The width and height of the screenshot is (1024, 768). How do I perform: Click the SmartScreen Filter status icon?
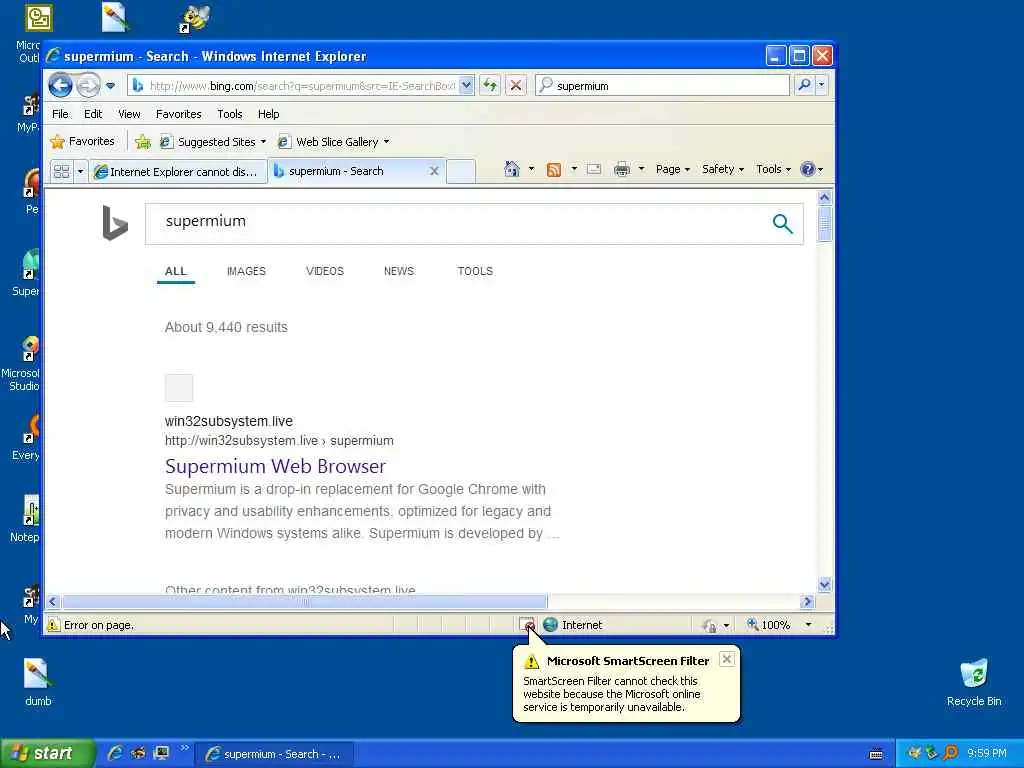[x=527, y=625]
